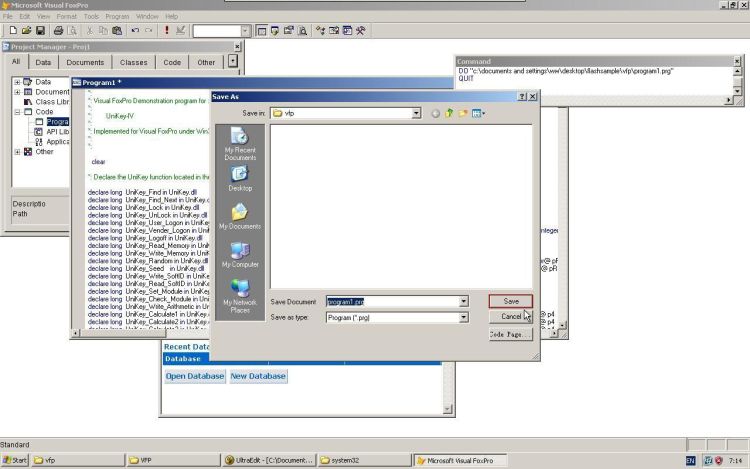The image size is (750, 469).
Task: Open the Document View toolbar icon
Action: coord(302,31)
